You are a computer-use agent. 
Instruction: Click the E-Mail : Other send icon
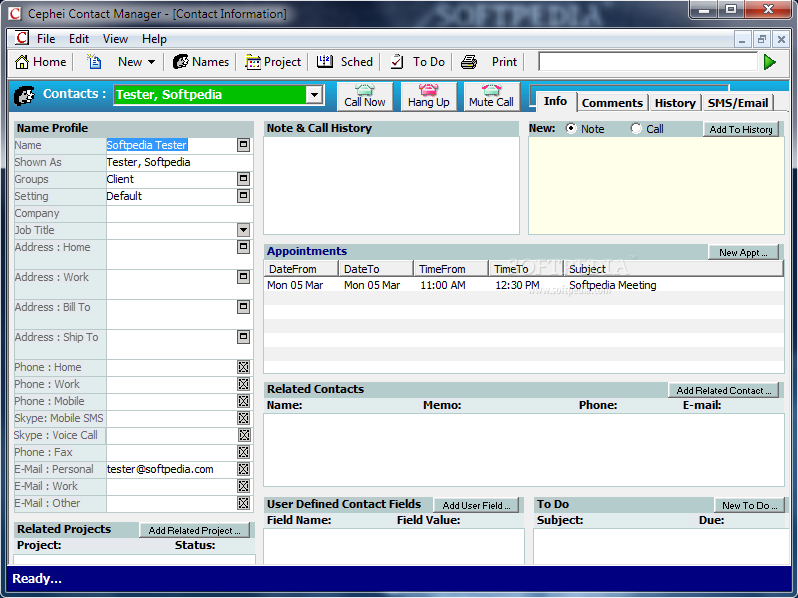point(244,503)
